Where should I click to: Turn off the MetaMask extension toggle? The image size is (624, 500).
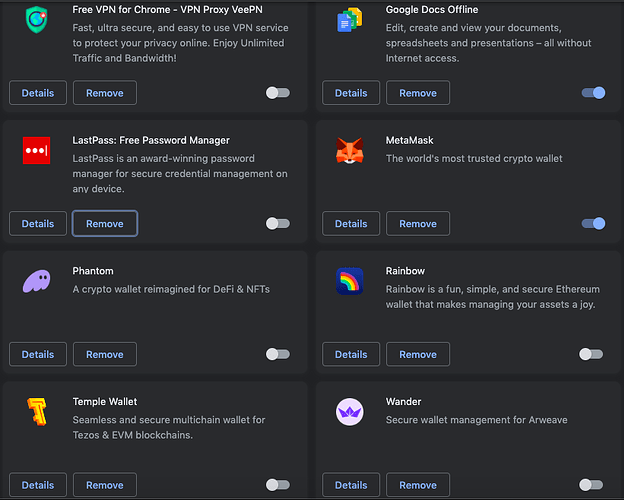pos(593,223)
